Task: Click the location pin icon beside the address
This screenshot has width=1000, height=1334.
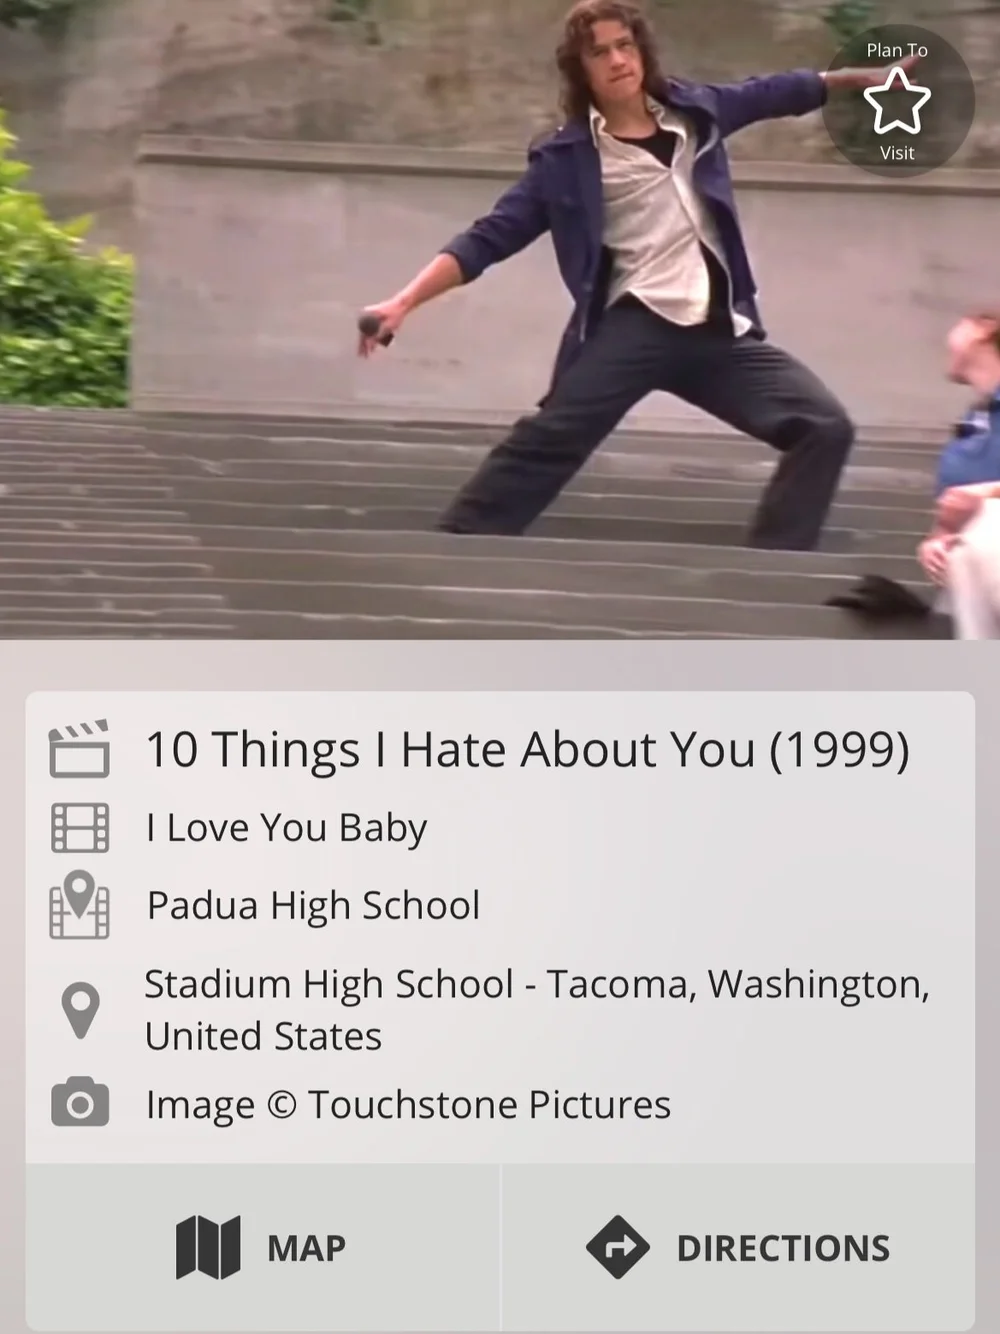Action: pyautogui.click(x=80, y=1010)
